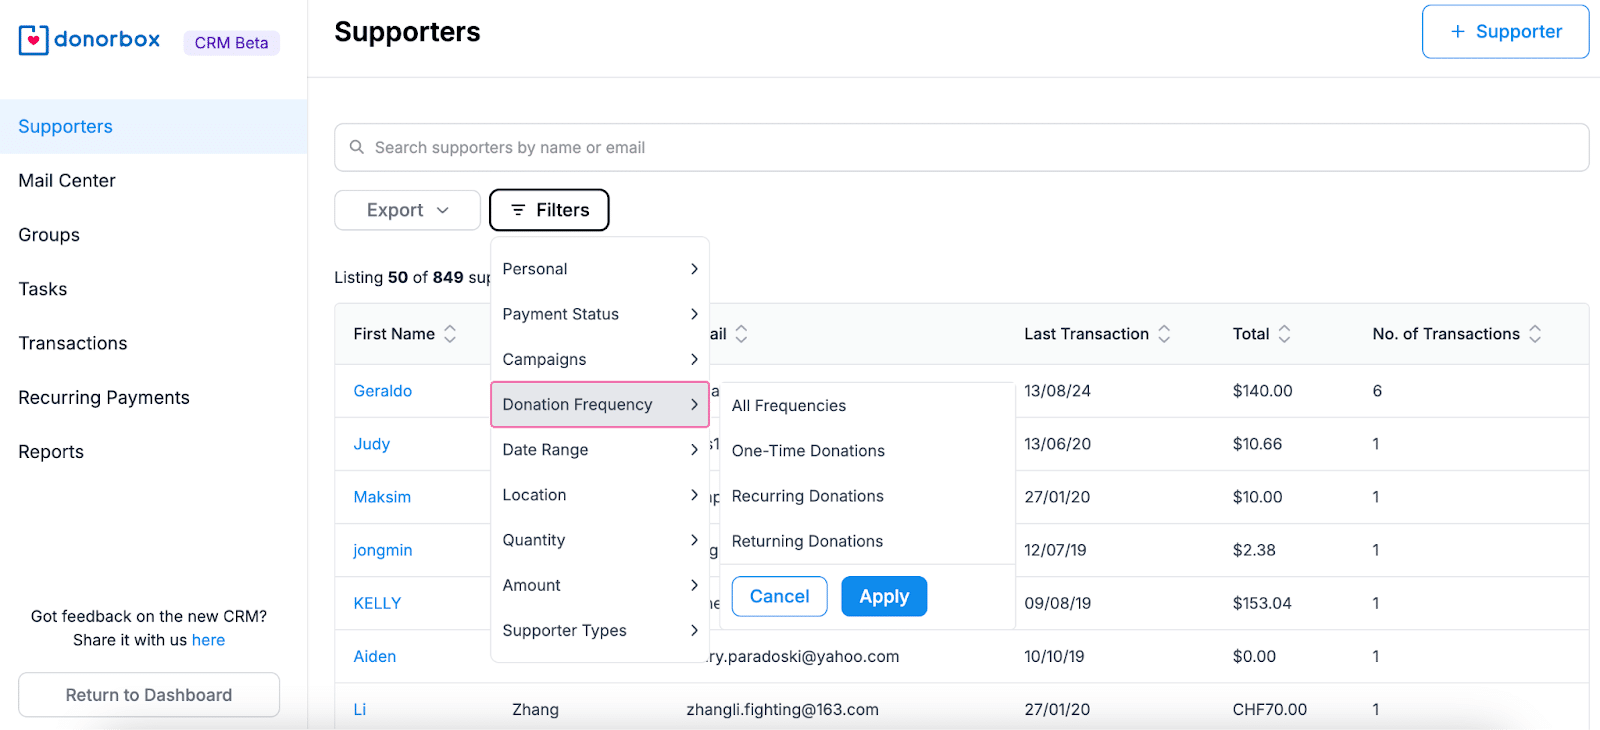Expand the Personal filter submenu
This screenshot has height=730, width=1600.
click(x=600, y=269)
